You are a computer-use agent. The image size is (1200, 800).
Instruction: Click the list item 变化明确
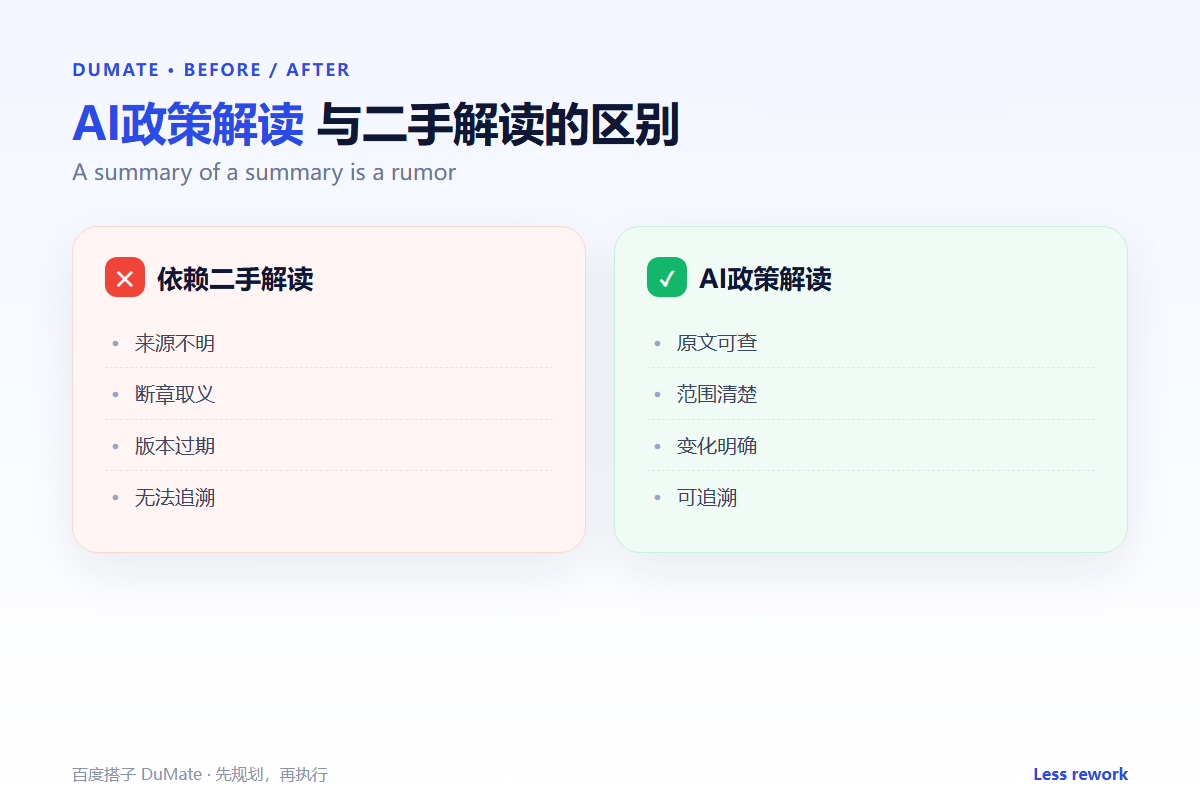[871, 446]
